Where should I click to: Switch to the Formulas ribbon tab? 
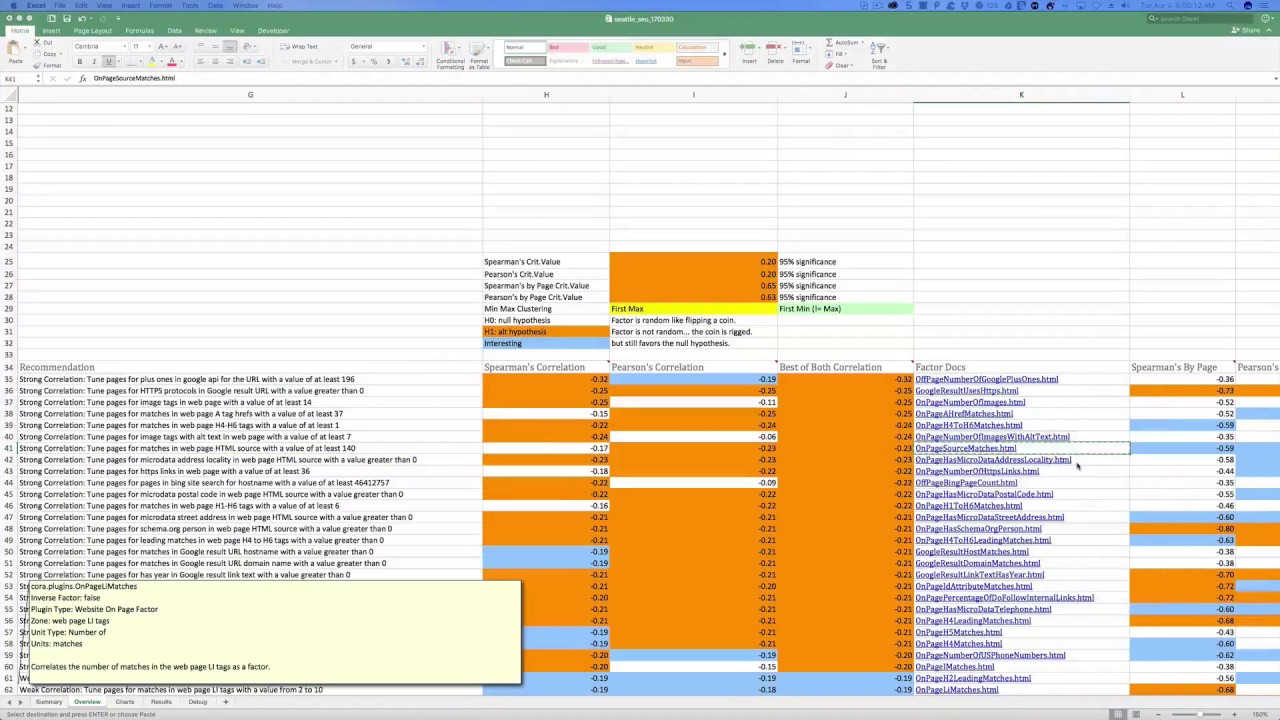pos(139,31)
